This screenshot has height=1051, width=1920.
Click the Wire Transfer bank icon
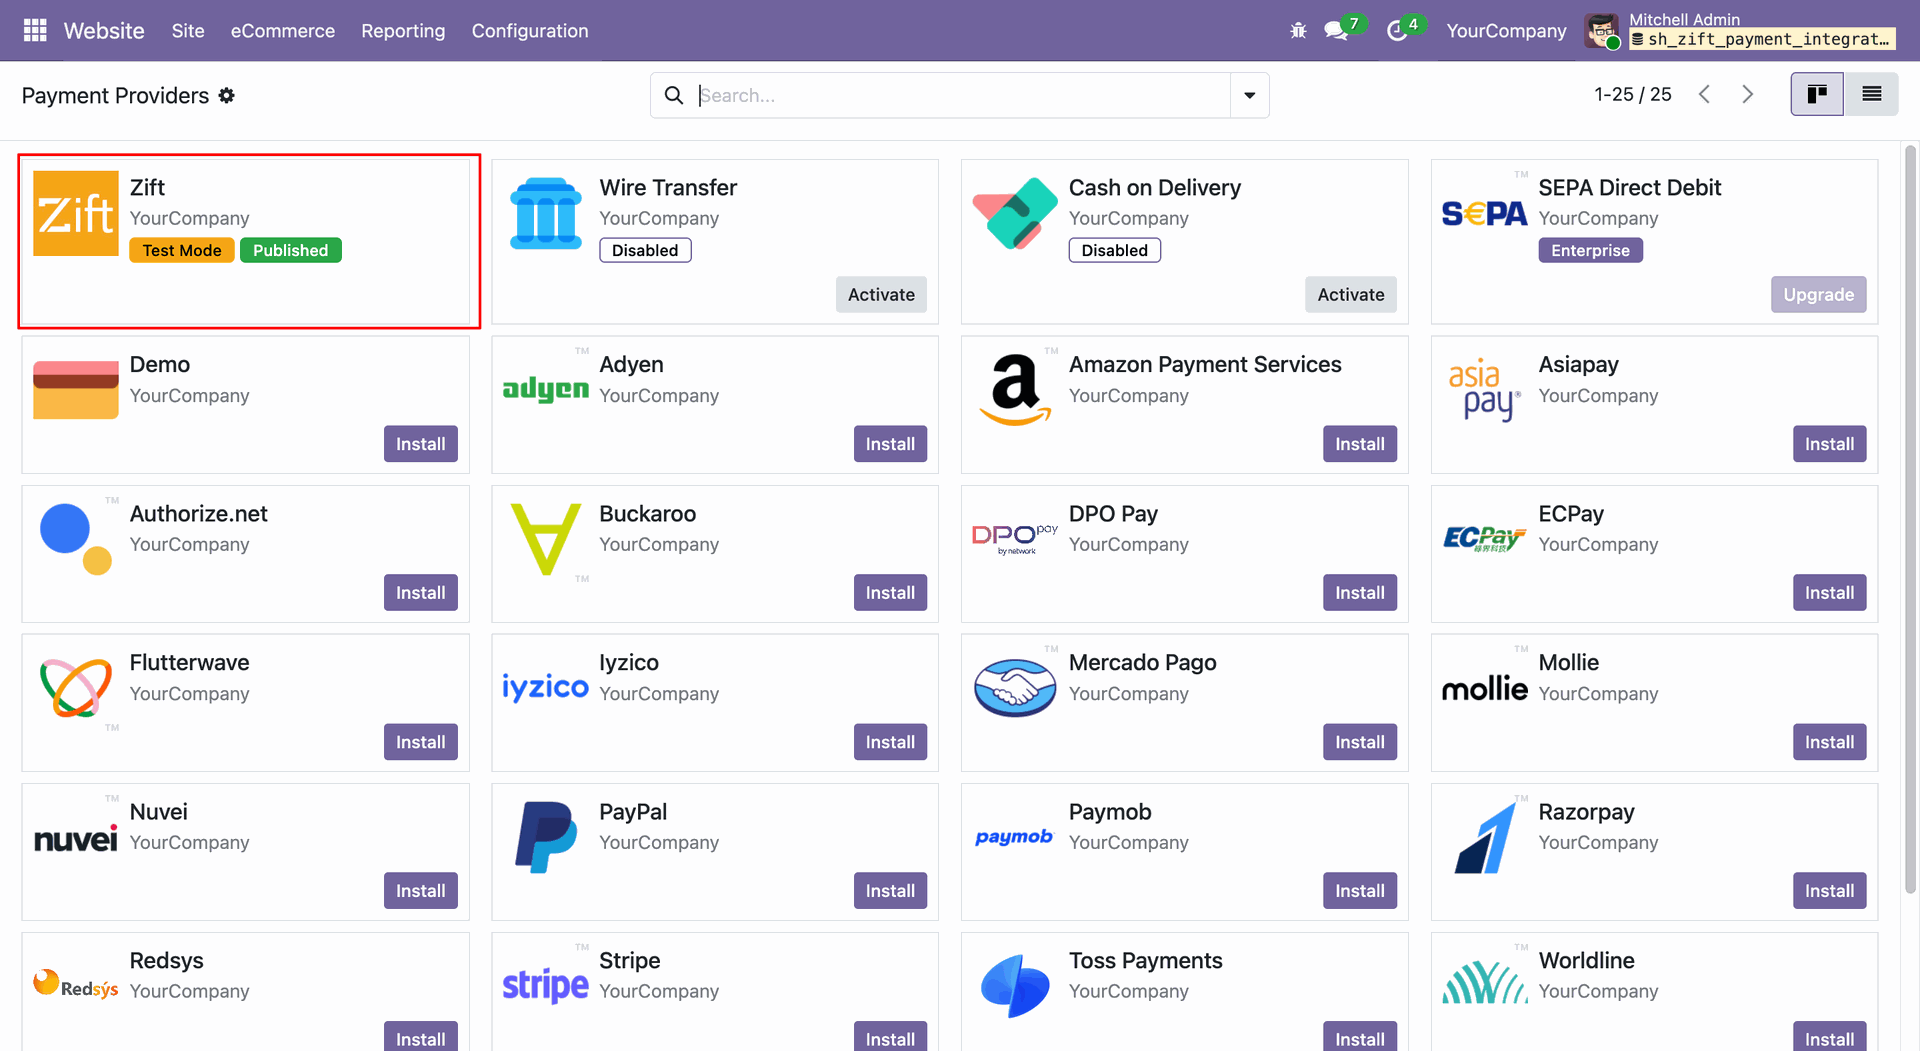point(546,214)
